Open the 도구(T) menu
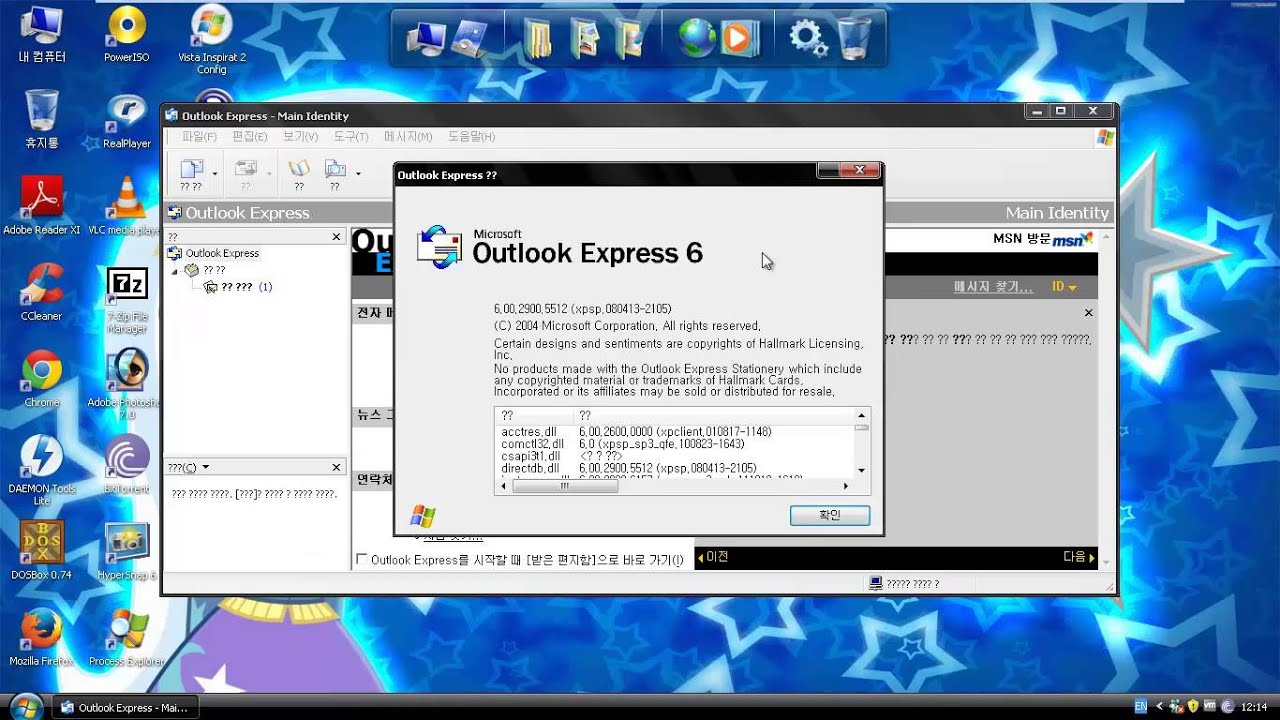1280x720 pixels. point(350,136)
